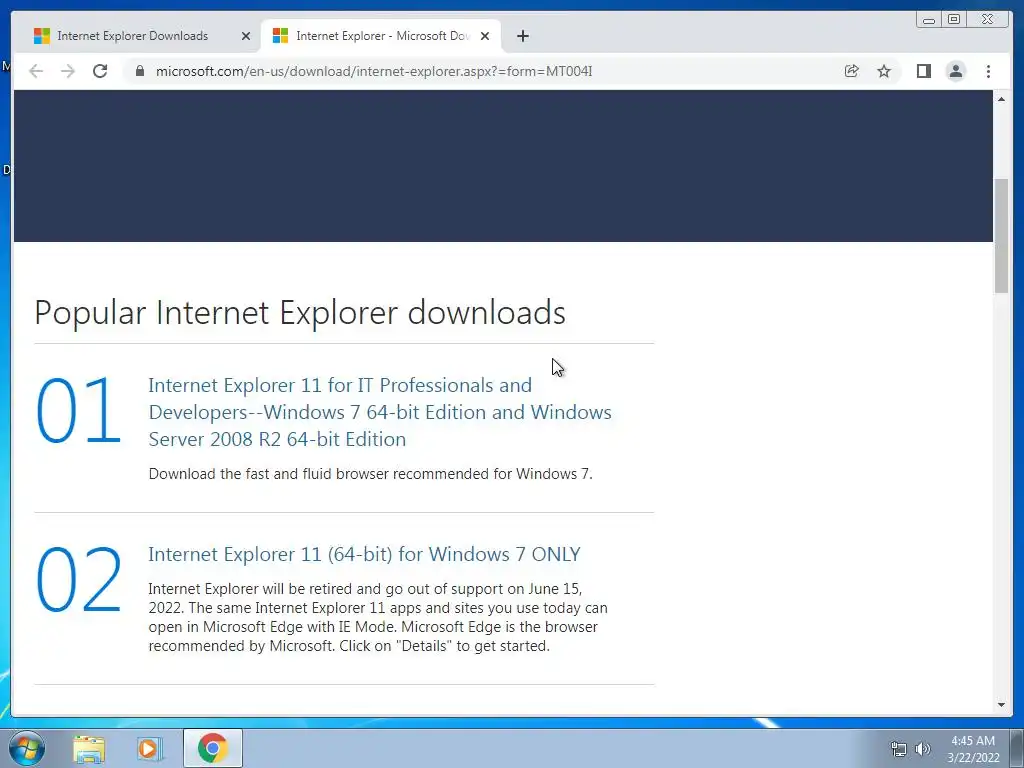This screenshot has height=768, width=1024.
Task: Click the Popular Internet Explorer downloads heading
Action: tap(300, 312)
